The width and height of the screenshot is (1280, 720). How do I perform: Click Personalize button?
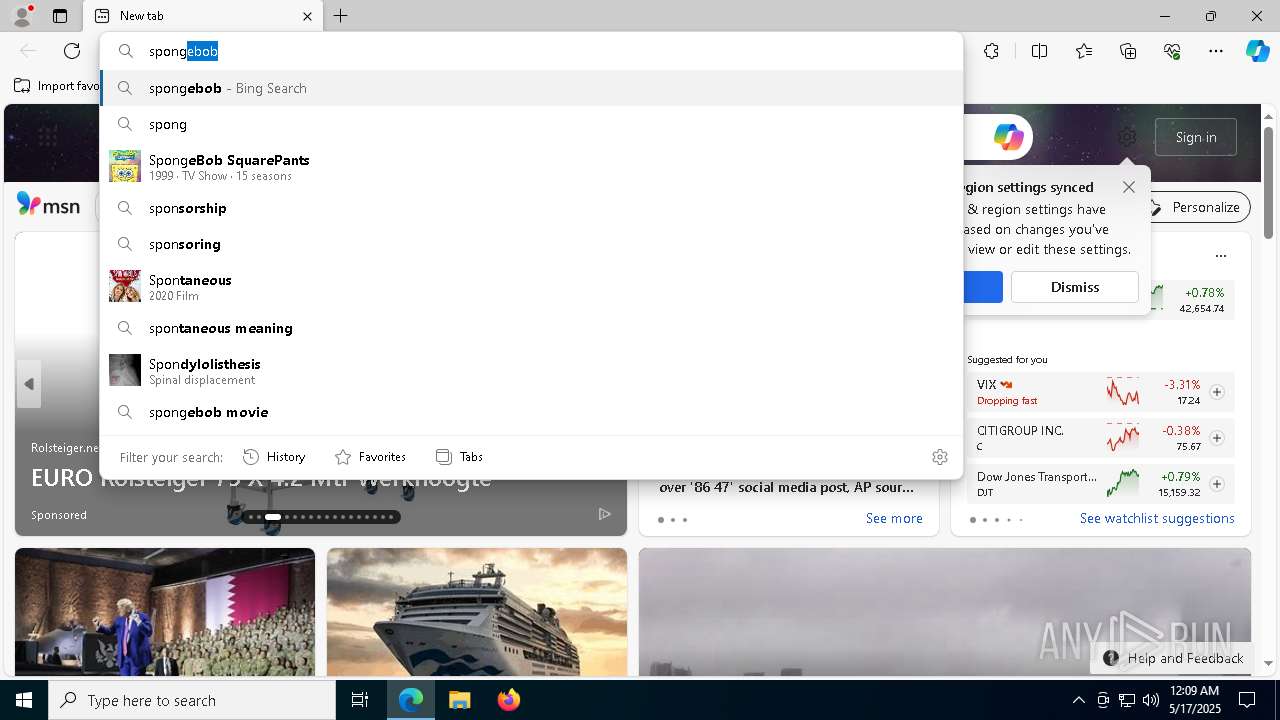click(x=1196, y=207)
